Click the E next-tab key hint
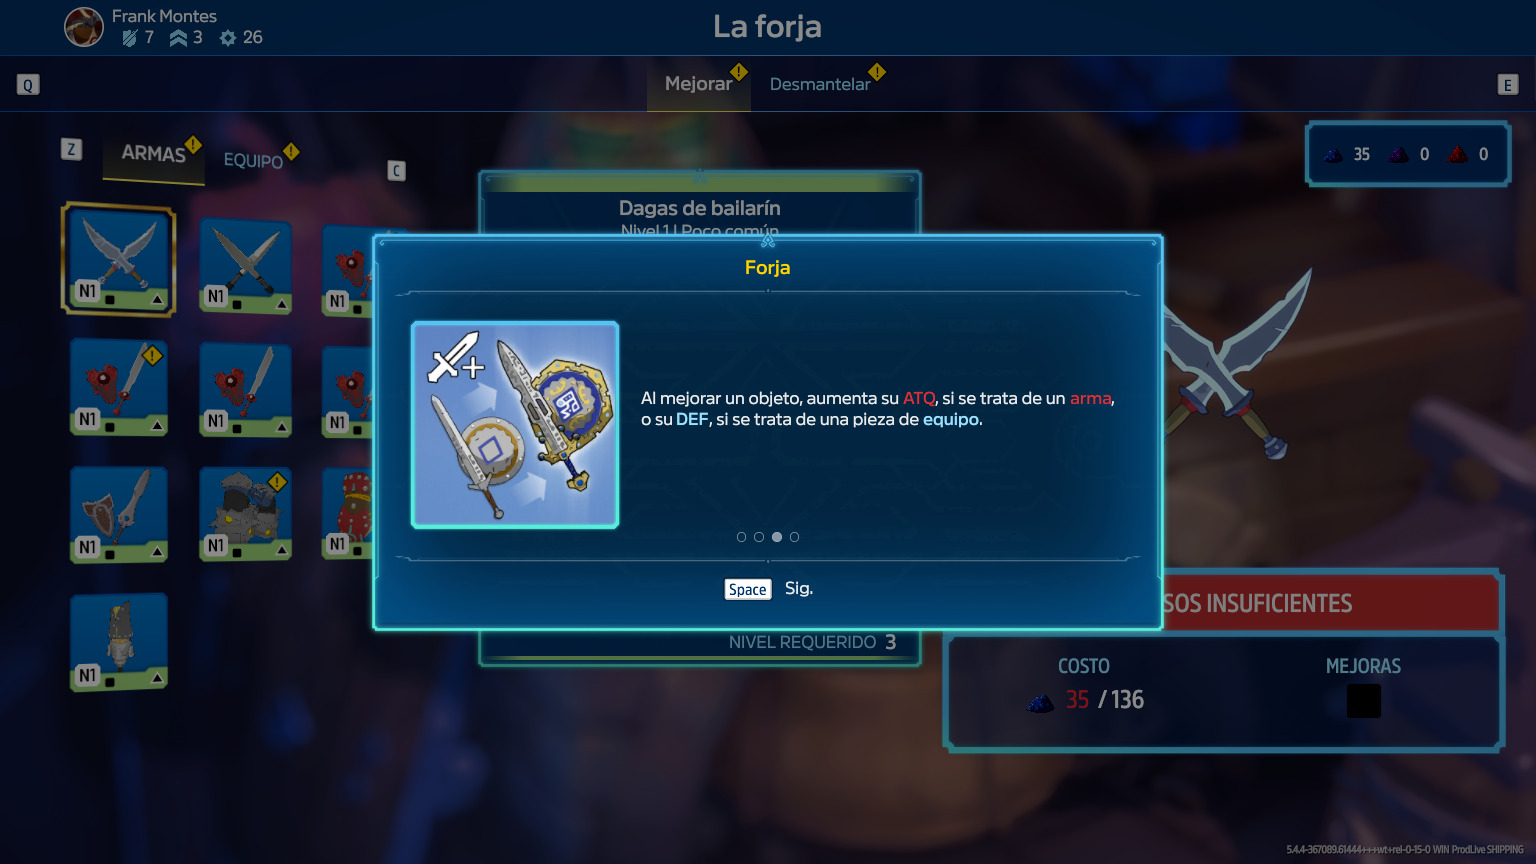 pyautogui.click(x=1508, y=85)
